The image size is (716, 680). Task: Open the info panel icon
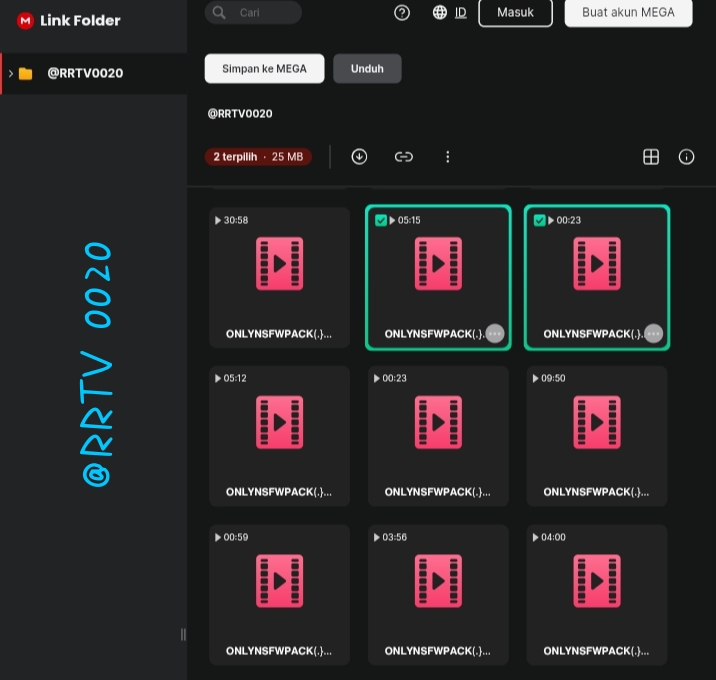click(x=686, y=157)
